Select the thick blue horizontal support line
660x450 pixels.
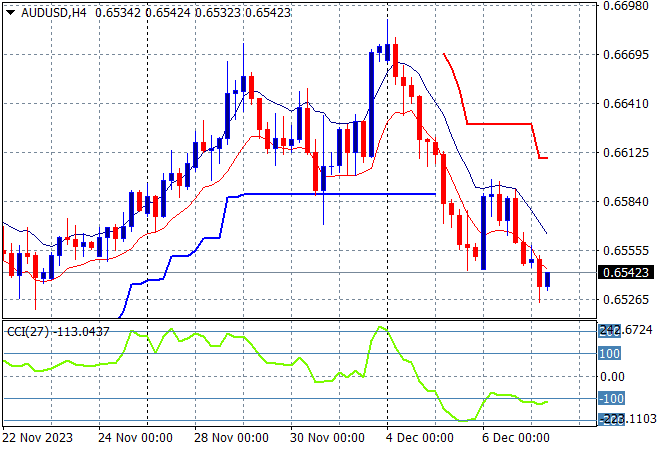(330, 194)
